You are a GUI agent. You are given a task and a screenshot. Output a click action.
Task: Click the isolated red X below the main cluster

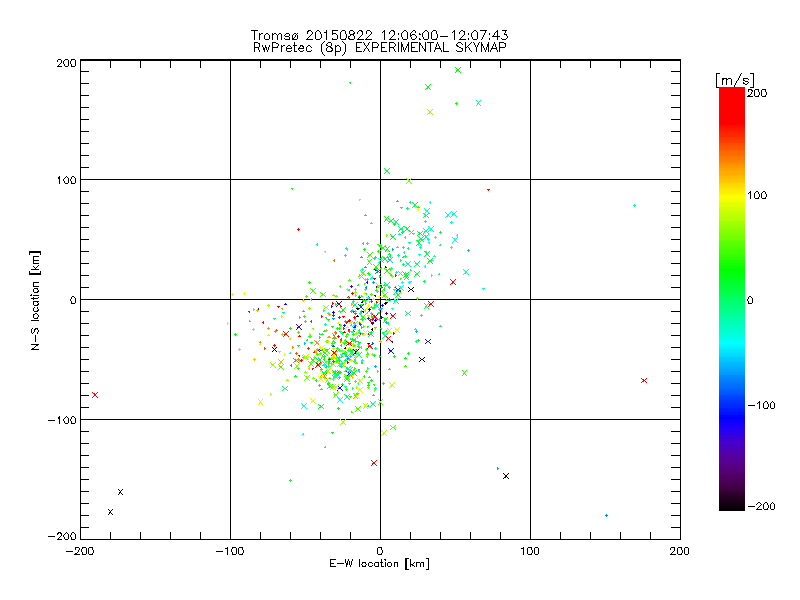[x=374, y=463]
